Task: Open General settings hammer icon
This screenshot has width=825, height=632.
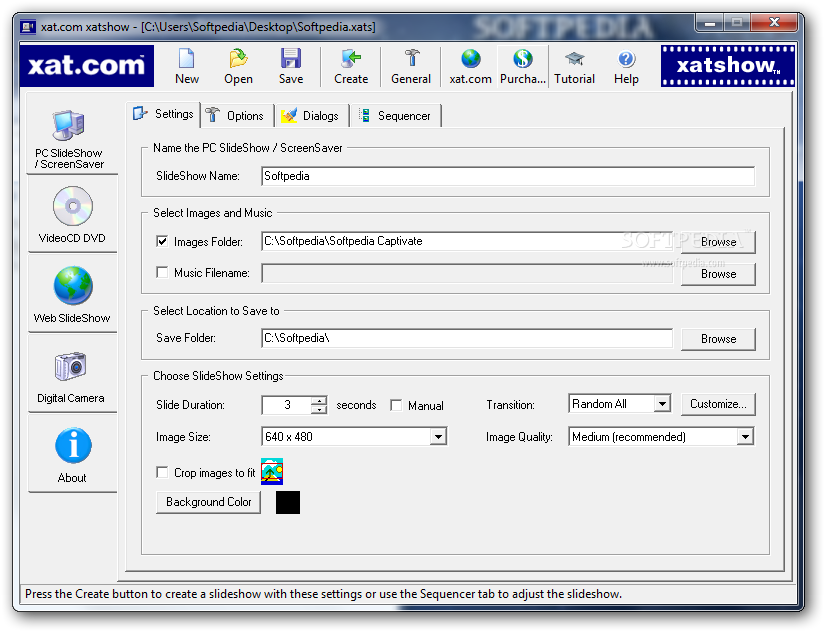Action: point(411,59)
